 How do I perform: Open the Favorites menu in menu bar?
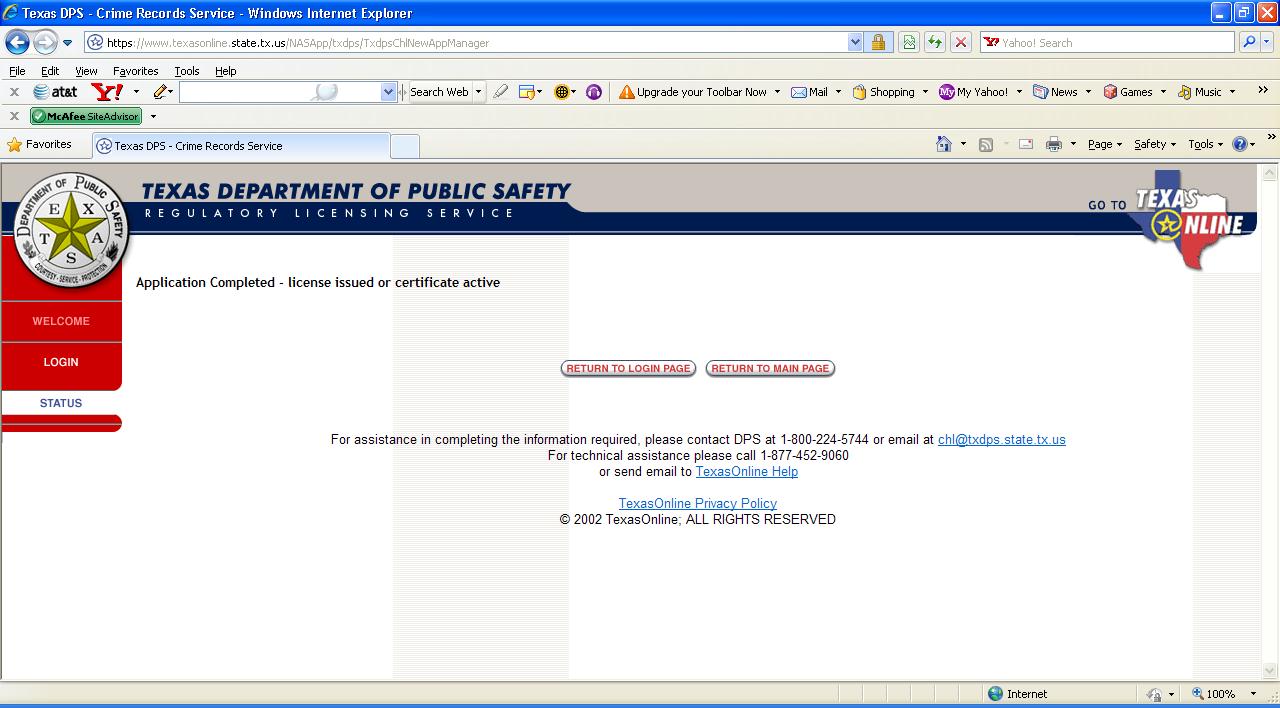135,71
